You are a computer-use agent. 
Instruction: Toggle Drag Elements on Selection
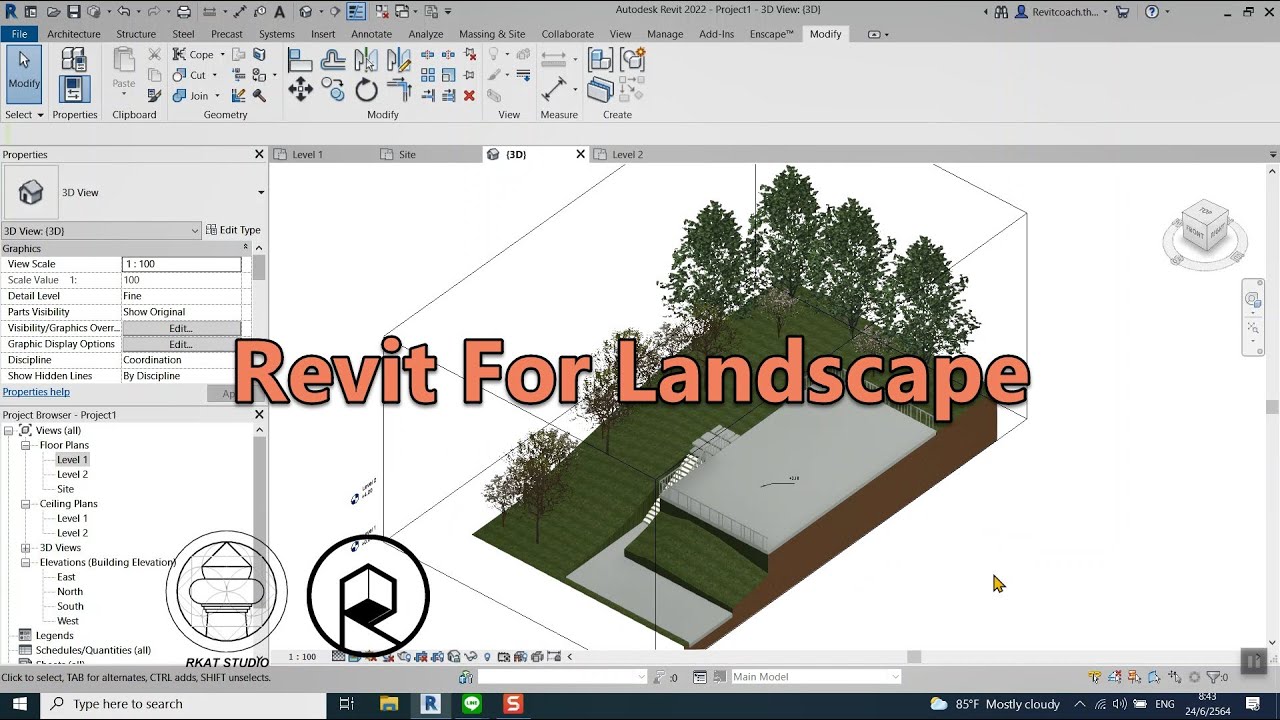(1175, 677)
